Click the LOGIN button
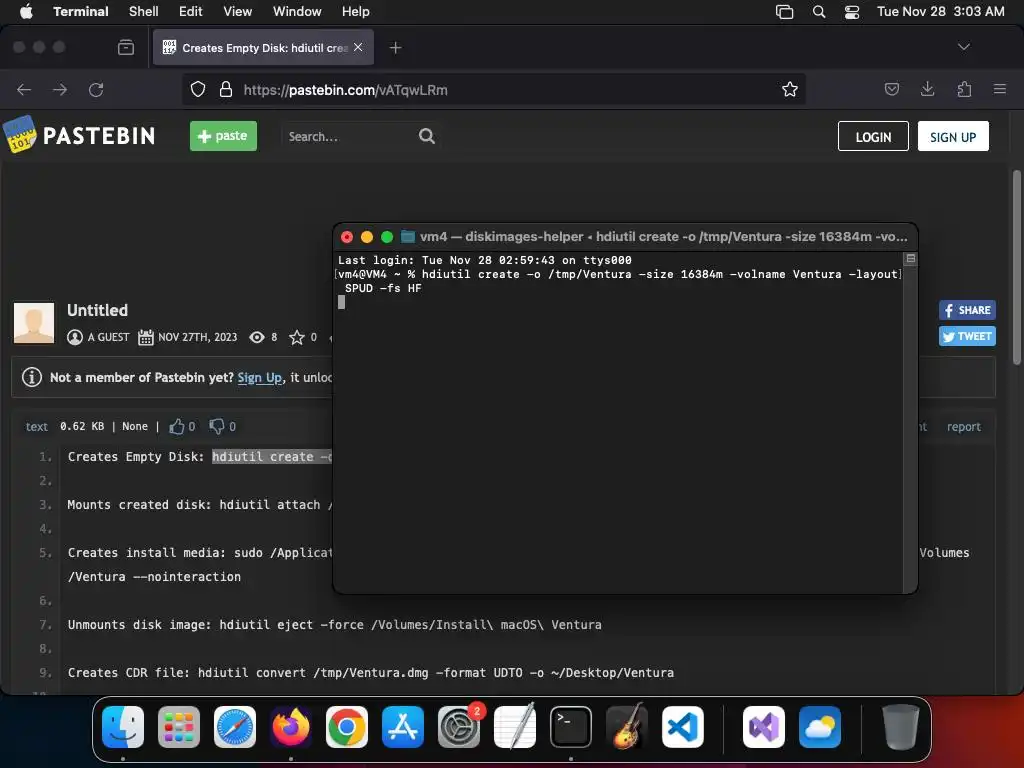Screen dimensions: 1024x768 tap(873, 136)
